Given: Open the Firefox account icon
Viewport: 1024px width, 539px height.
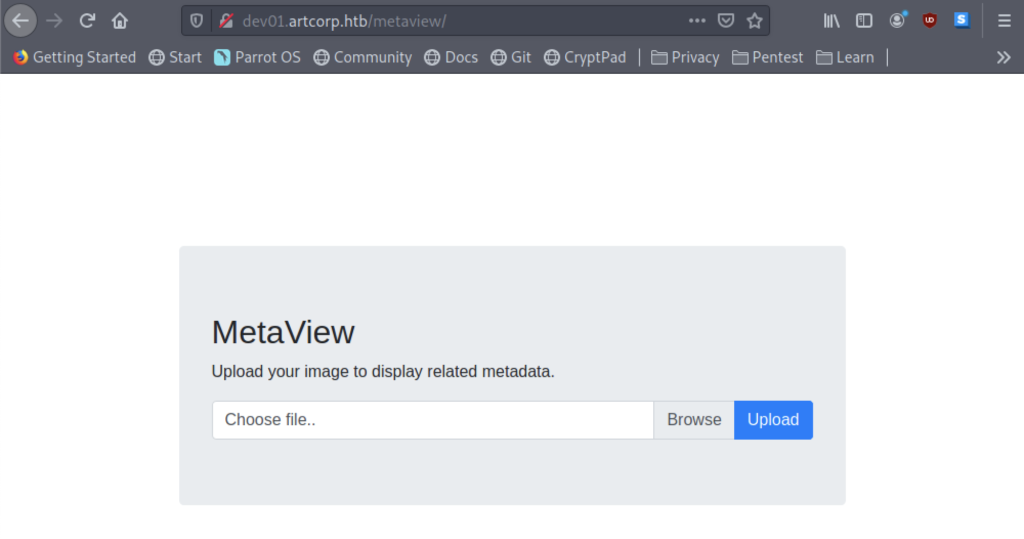Looking at the screenshot, I should [897, 21].
